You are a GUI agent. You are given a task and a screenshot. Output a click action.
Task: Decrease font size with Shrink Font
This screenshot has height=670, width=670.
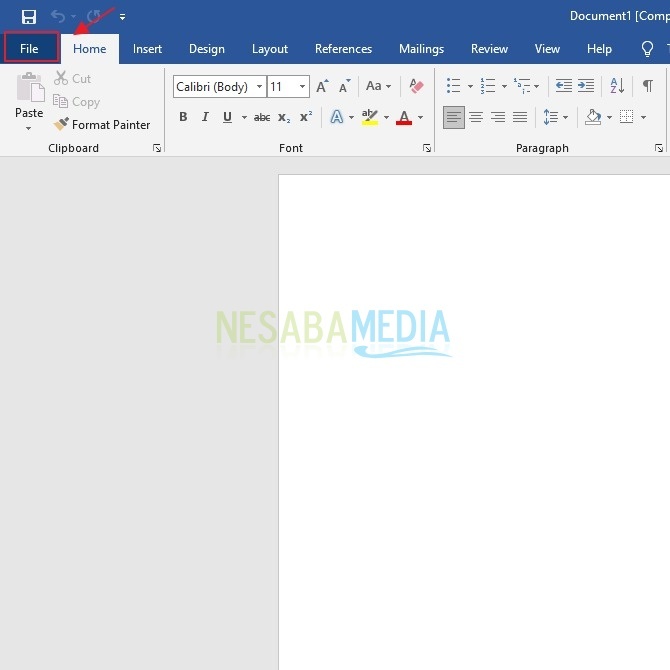coord(344,86)
